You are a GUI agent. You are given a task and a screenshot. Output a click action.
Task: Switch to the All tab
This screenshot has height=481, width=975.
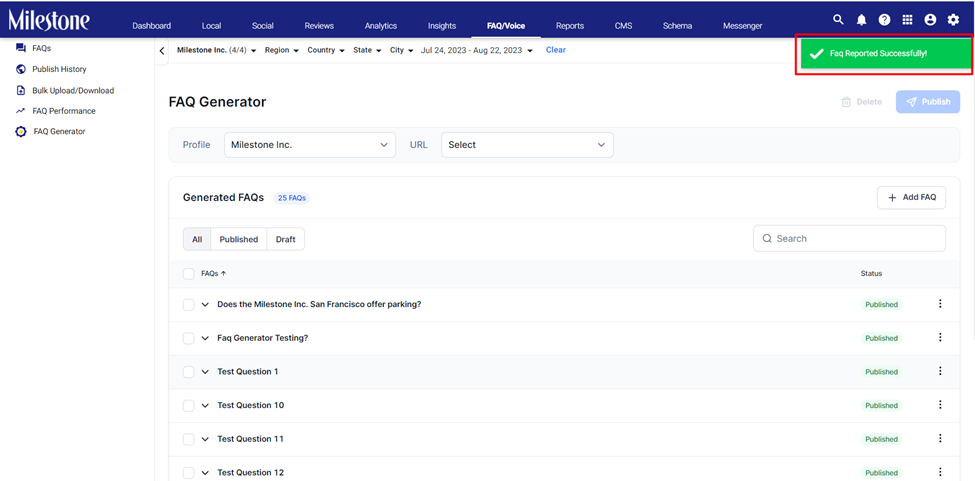coord(197,239)
